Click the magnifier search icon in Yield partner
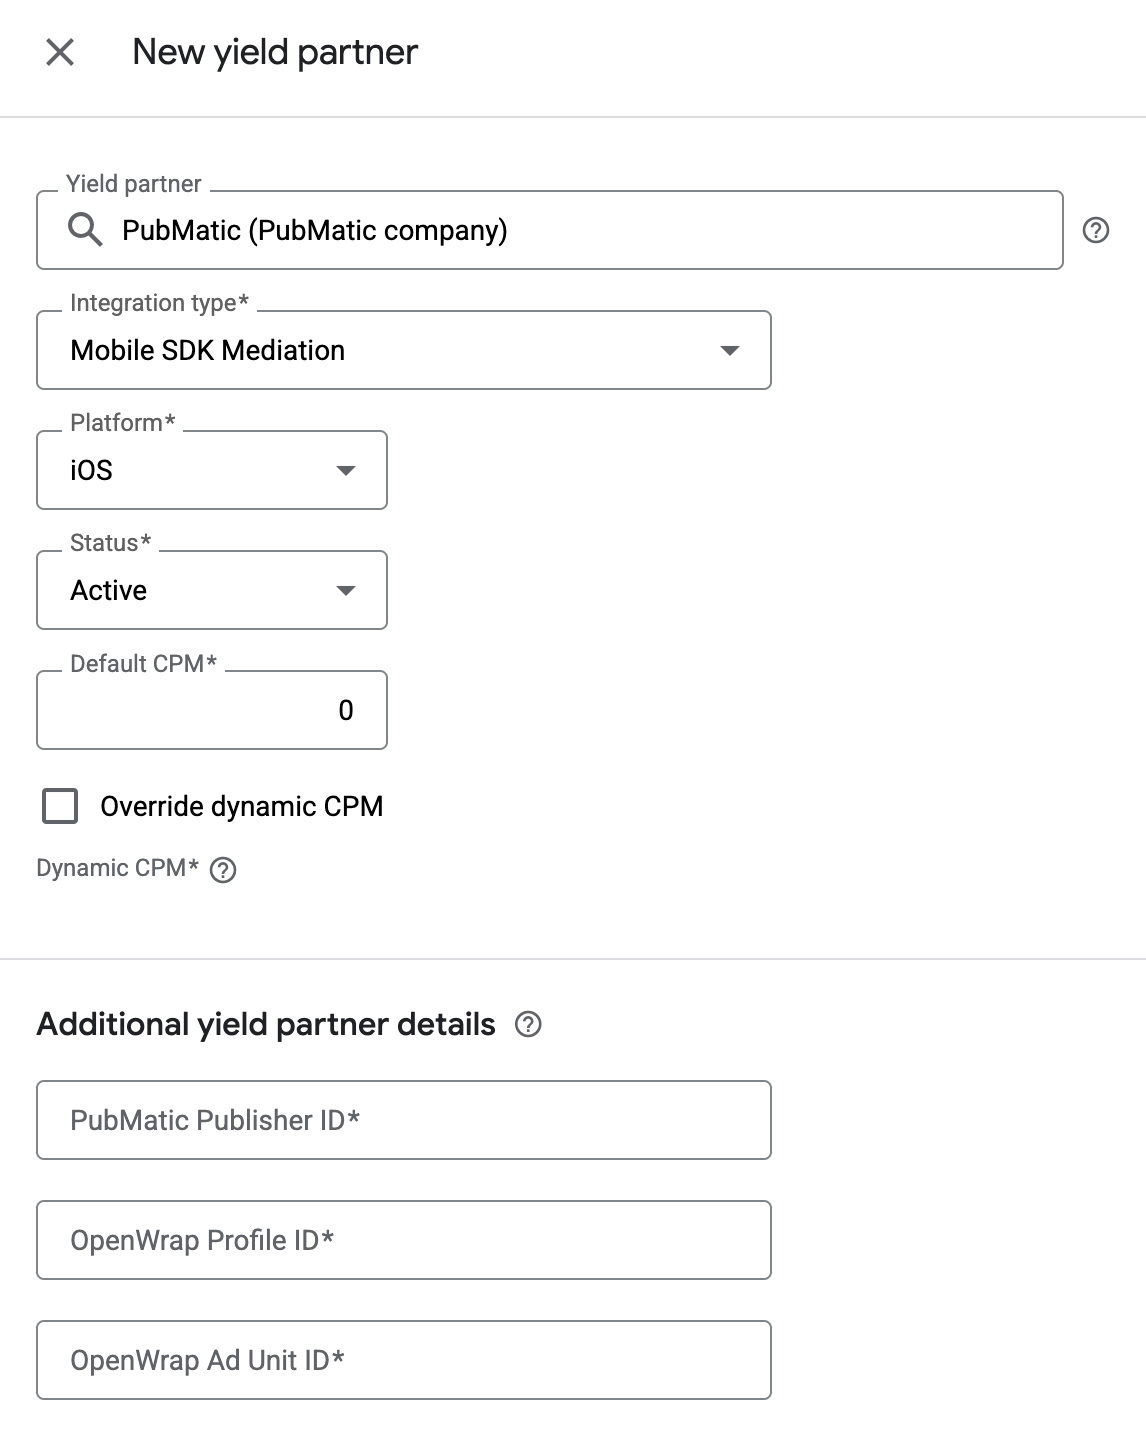1146x1450 pixels. [85, 230]
